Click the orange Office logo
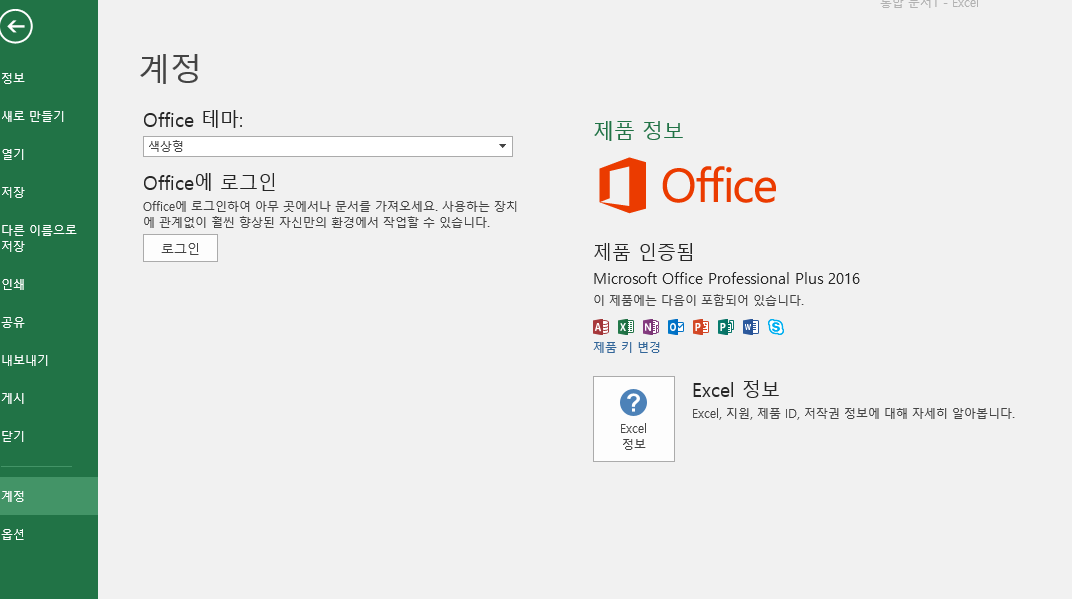Image resolution: width=1072 pixels, height=599 pixels. pyautogui.click(x=688, y=185)
